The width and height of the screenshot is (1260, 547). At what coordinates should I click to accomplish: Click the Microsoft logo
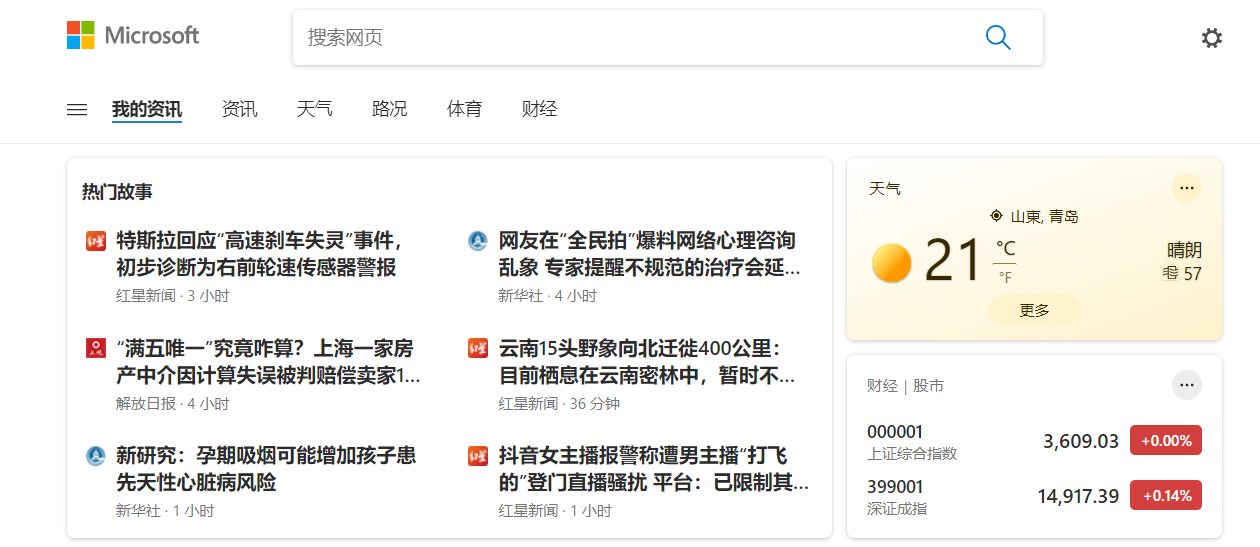pos(133,36)
